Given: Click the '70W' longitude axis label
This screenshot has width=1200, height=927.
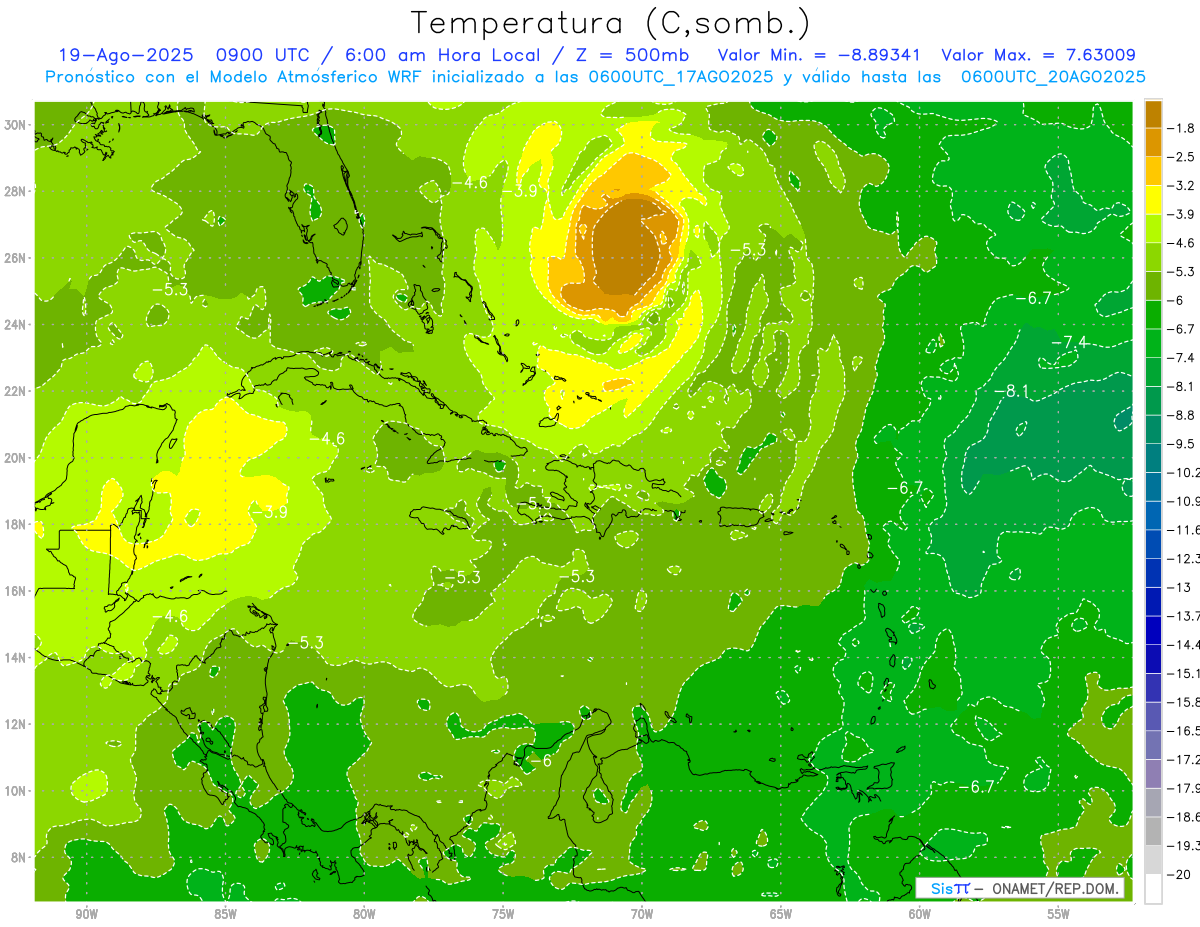Looking at the screenshot, I should click(x=642, y=914).
